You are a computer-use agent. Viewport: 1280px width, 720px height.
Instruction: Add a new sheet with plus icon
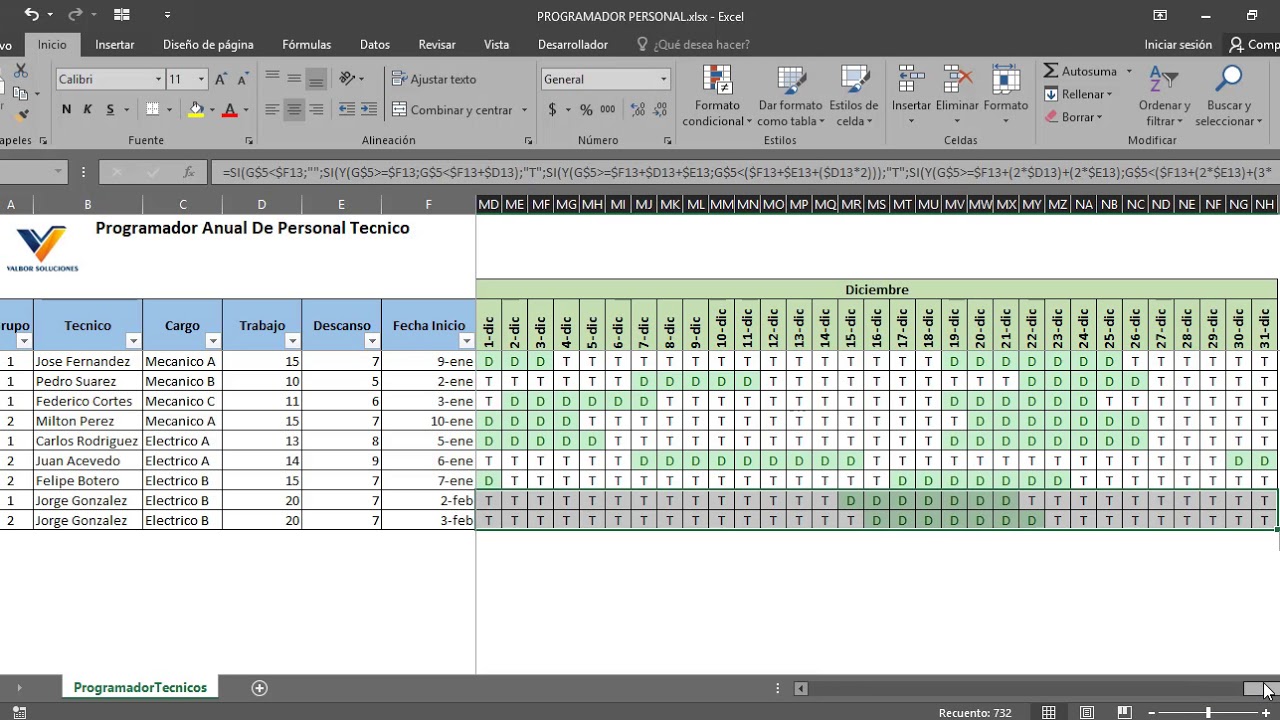point(260,687)
